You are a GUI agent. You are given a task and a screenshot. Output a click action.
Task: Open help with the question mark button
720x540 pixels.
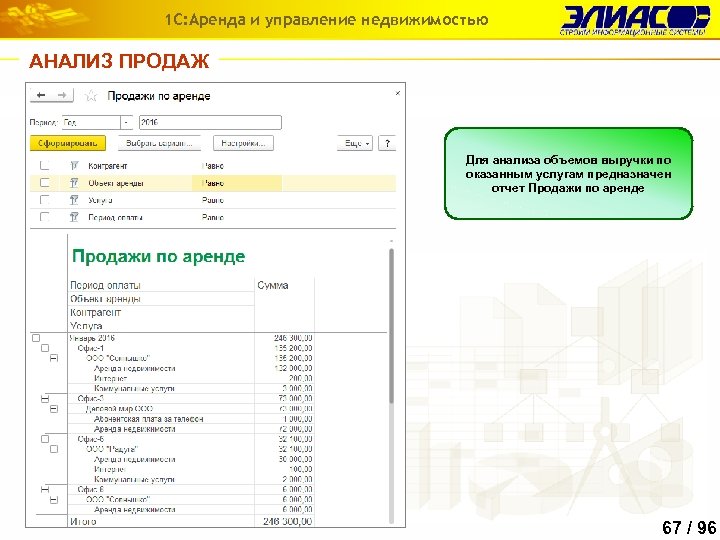[387, 143]
